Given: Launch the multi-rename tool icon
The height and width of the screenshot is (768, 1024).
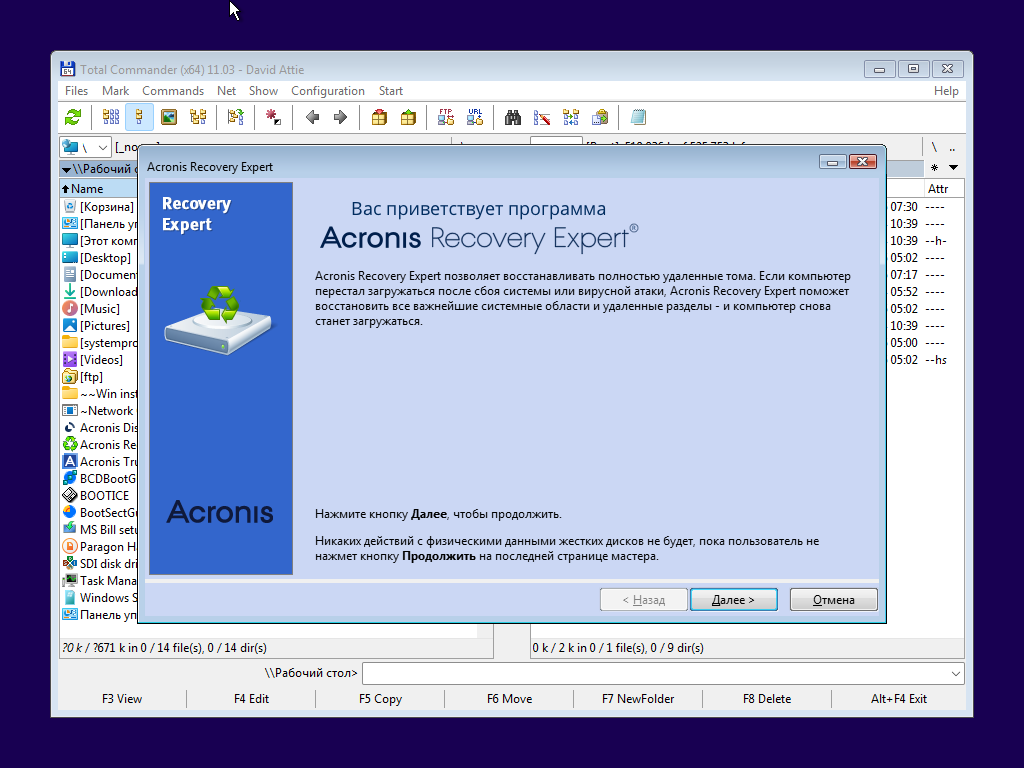Looking at the screenshot, I should 541,118.
